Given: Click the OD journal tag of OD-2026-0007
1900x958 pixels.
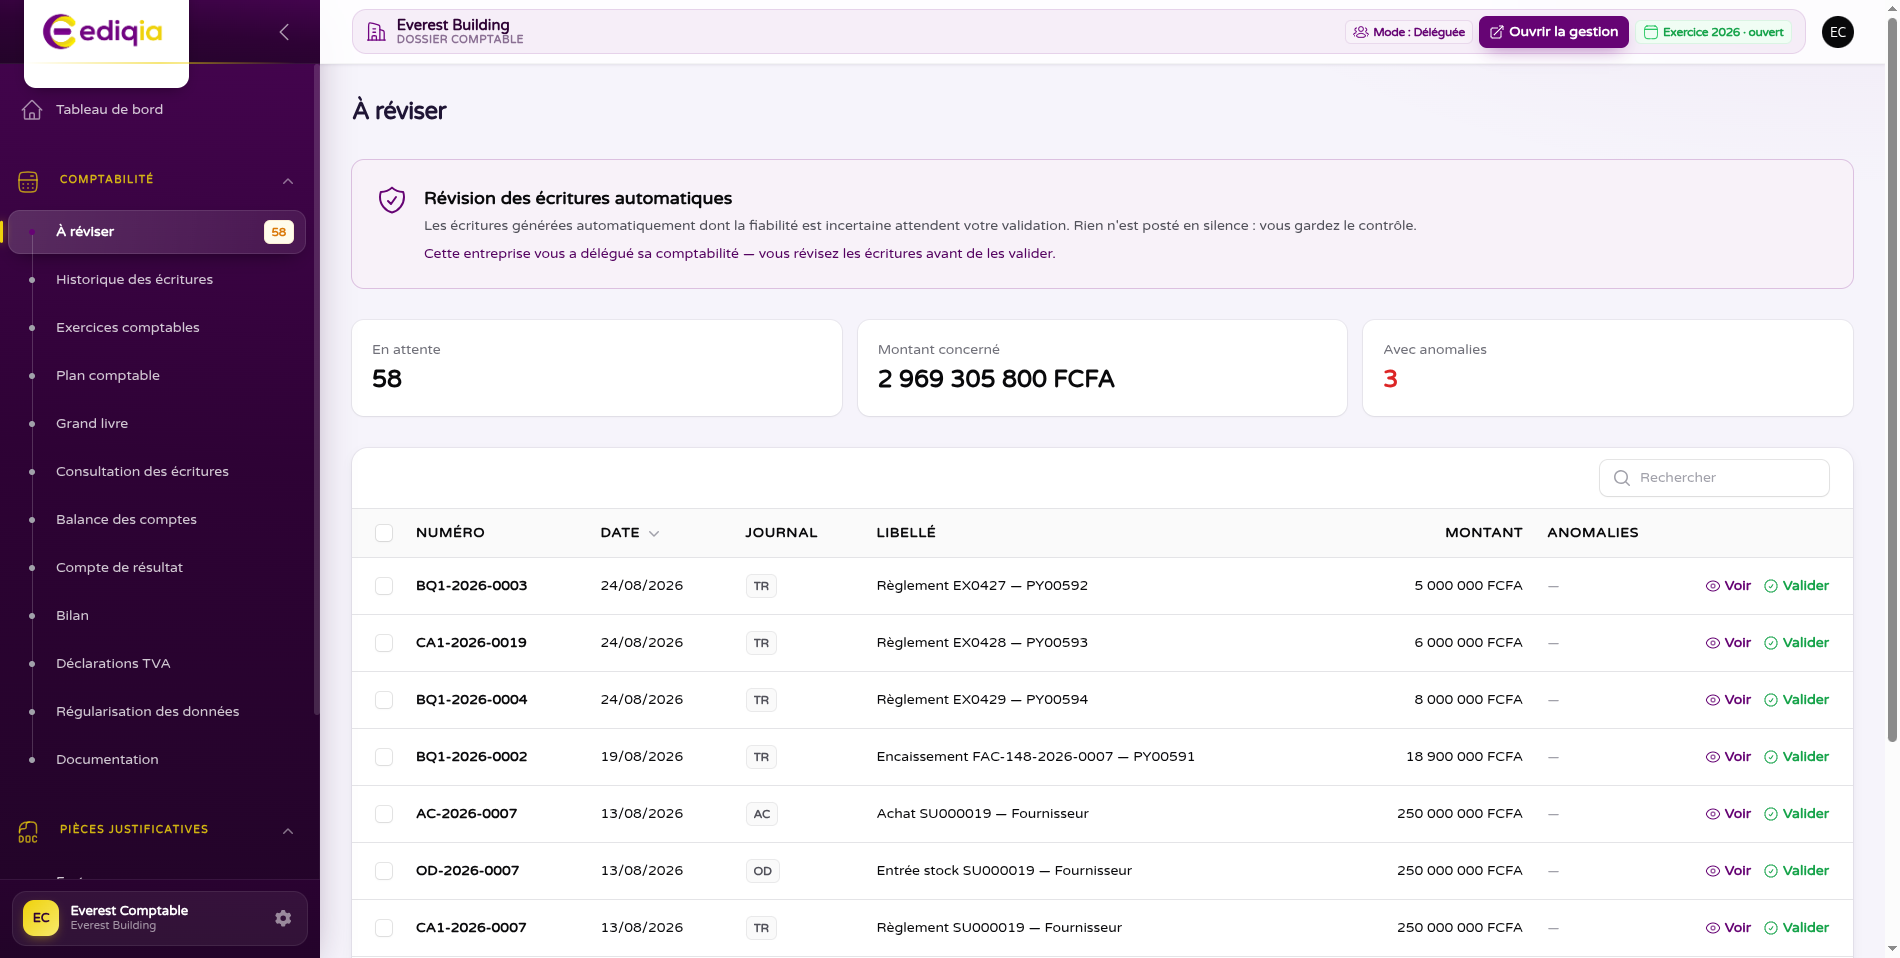Looking at the screenshot, I should pyautogui.click(x=763, y=871).
